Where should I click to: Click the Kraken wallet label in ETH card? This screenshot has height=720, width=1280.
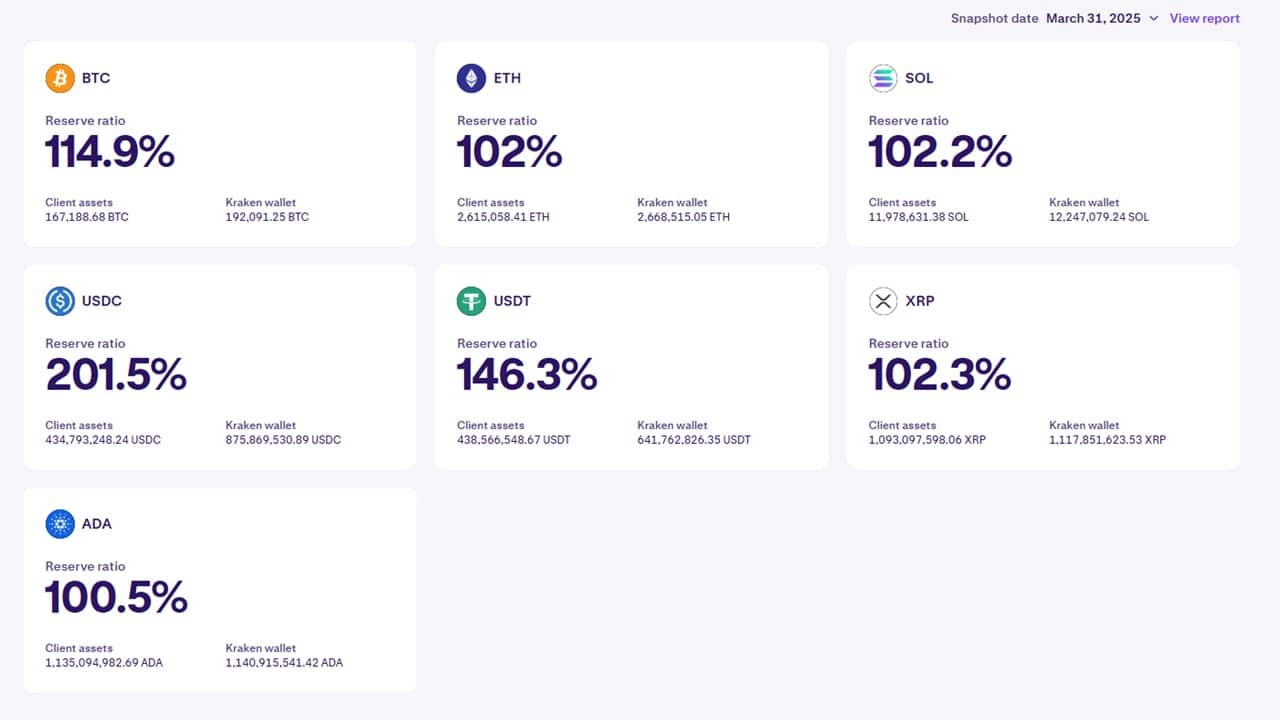click(x=672, y=203)
